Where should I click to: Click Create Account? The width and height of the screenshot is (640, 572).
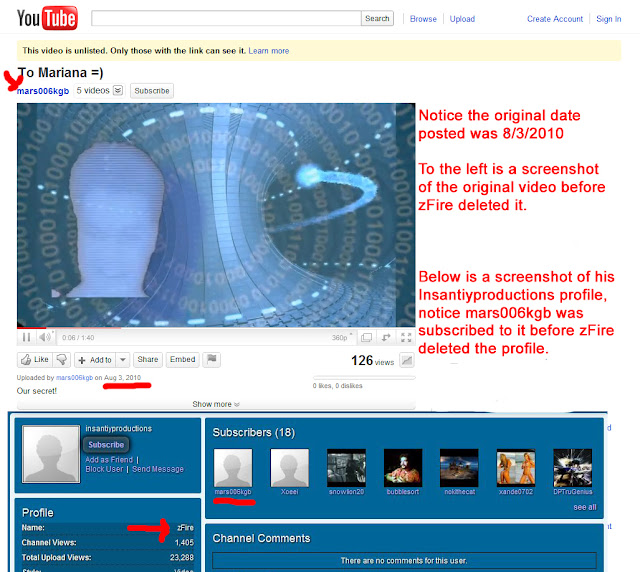tap(555, 19)
